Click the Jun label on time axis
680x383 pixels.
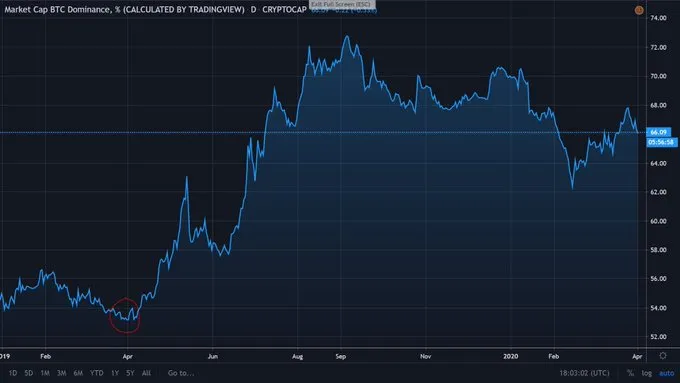click(212, 356)
